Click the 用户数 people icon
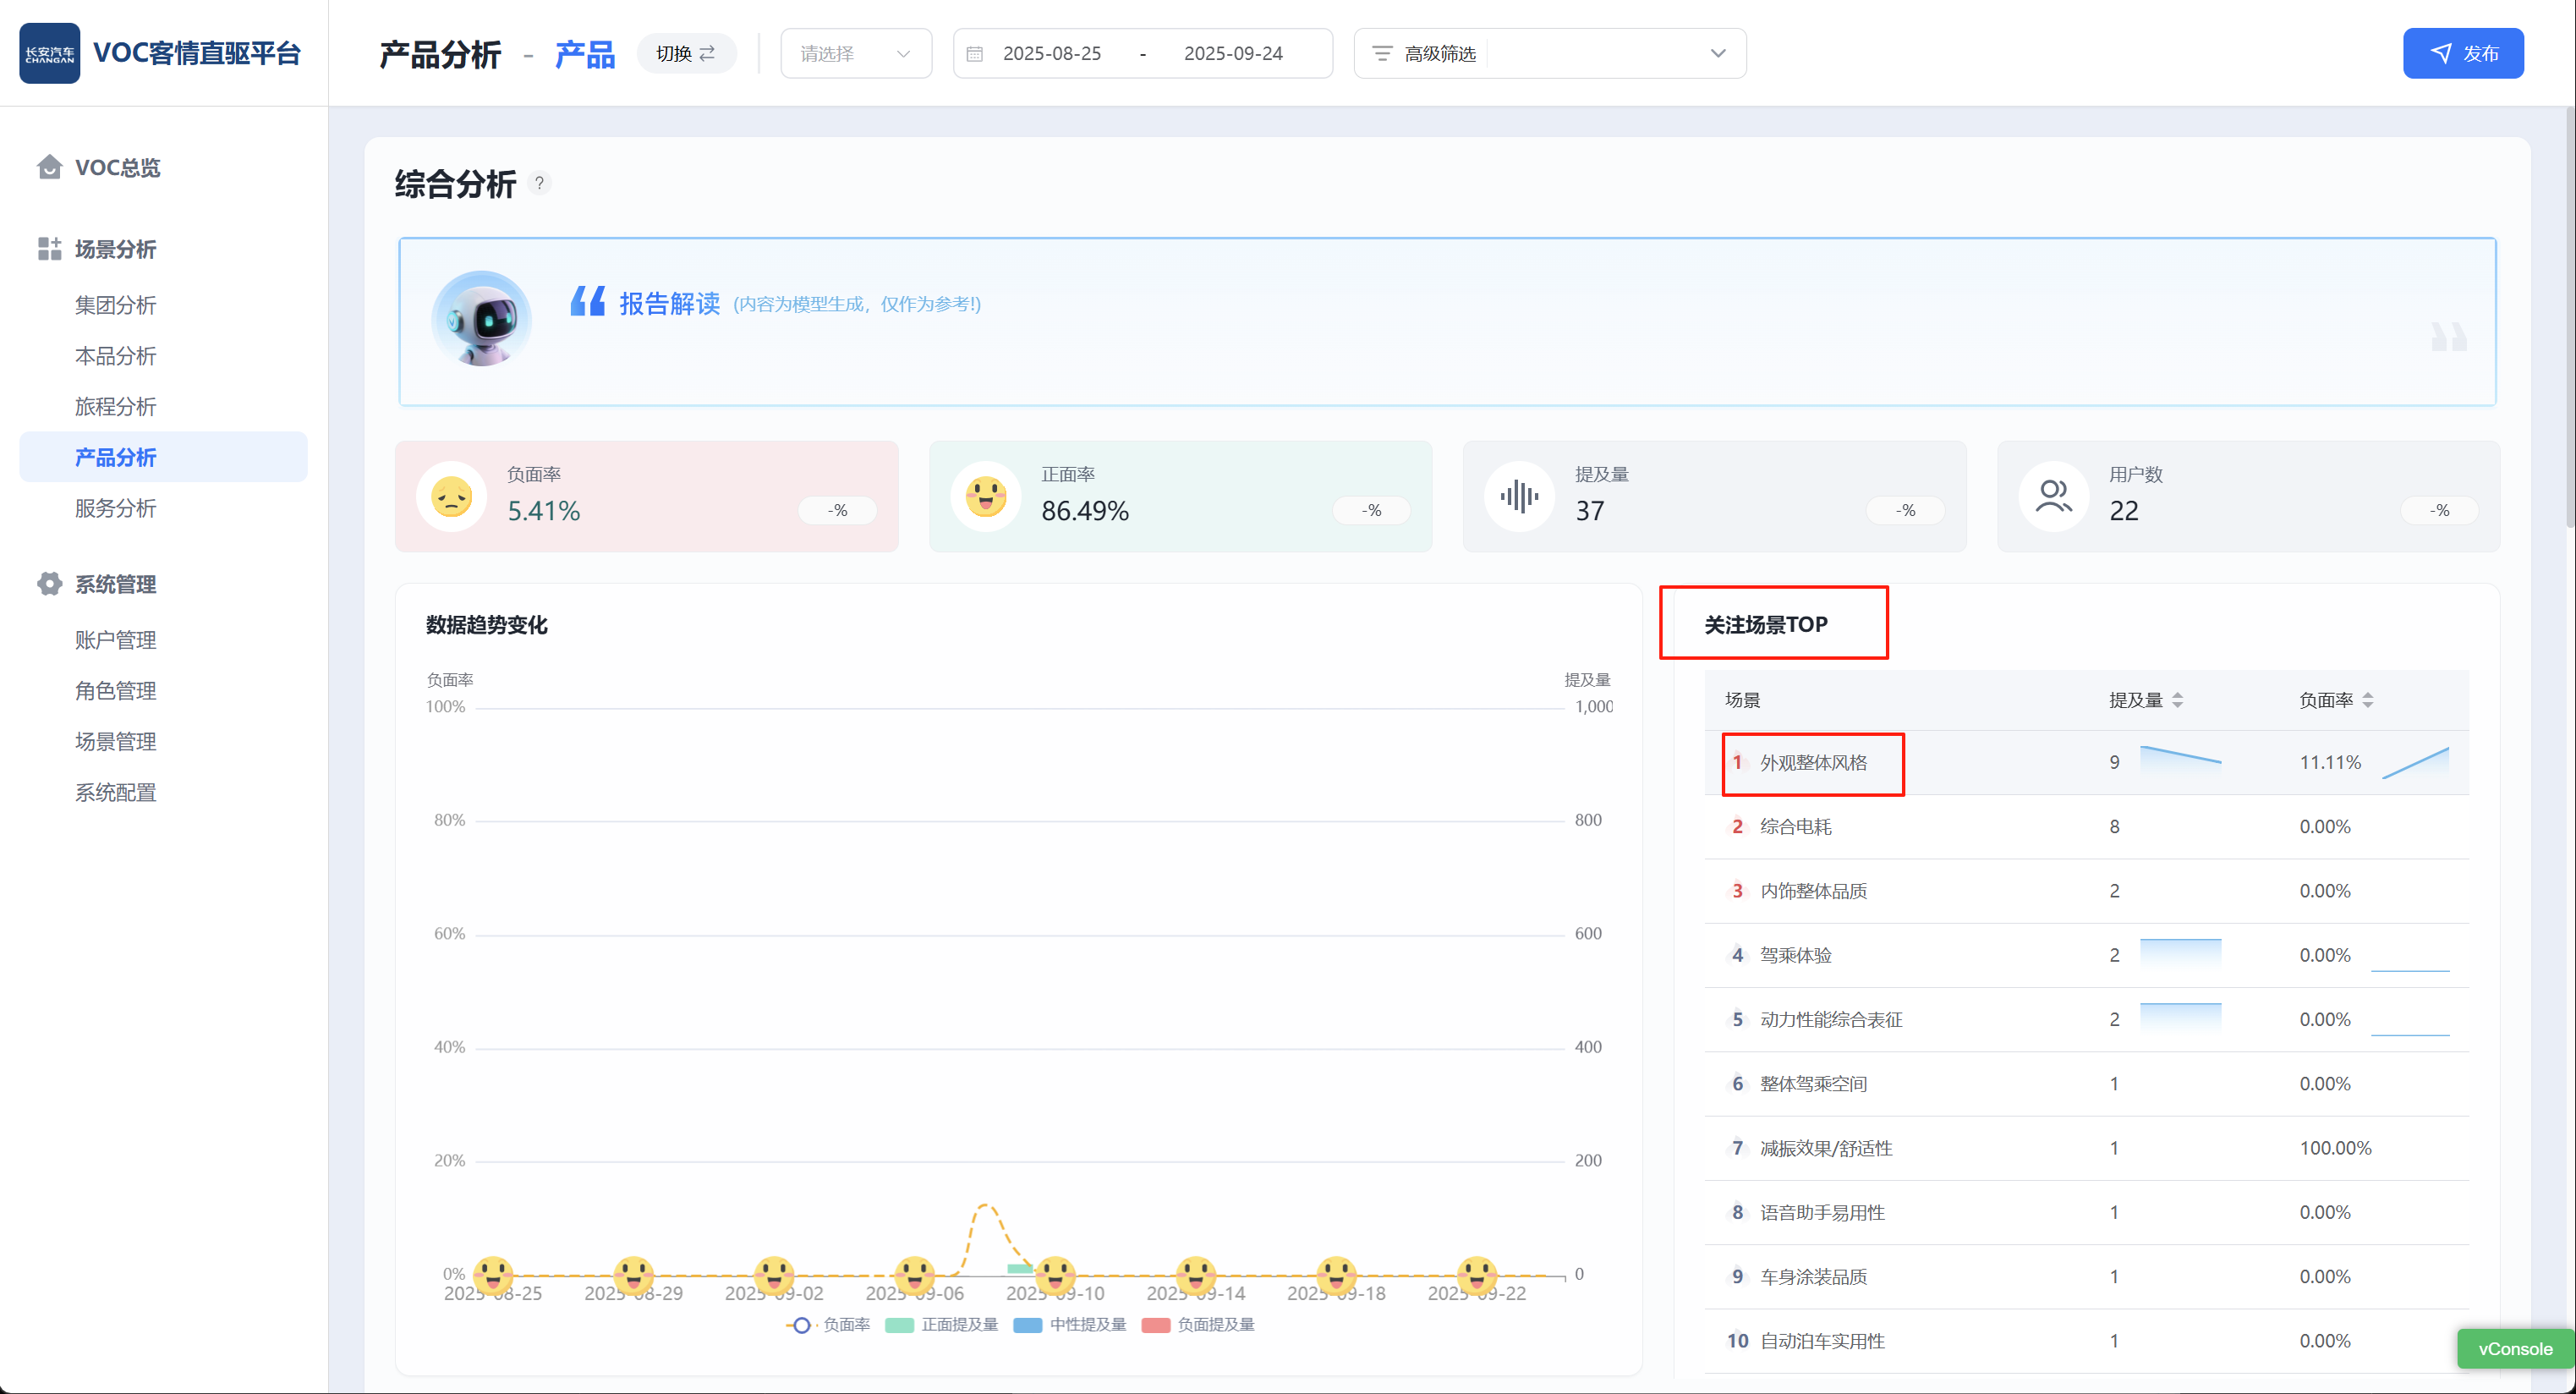The height and width of the screenshot is (1394, 2576). (2053, 497)
